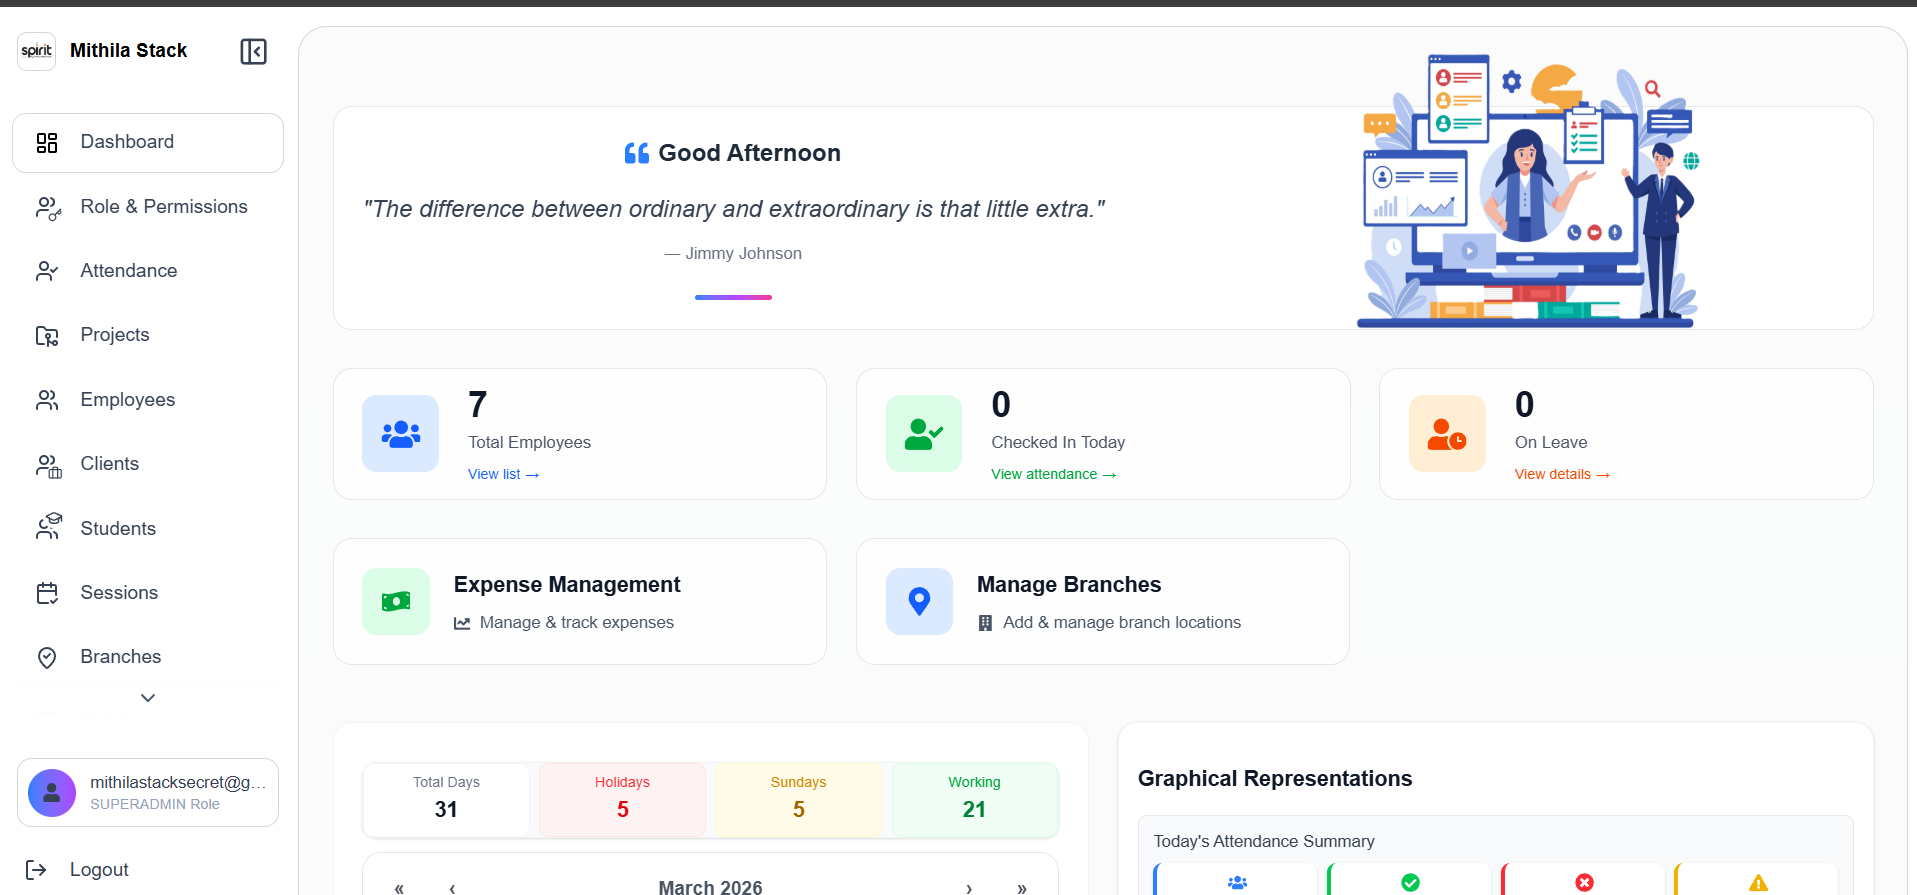
Task: Click the red cross attendance summary icon
Action: 1585,883
